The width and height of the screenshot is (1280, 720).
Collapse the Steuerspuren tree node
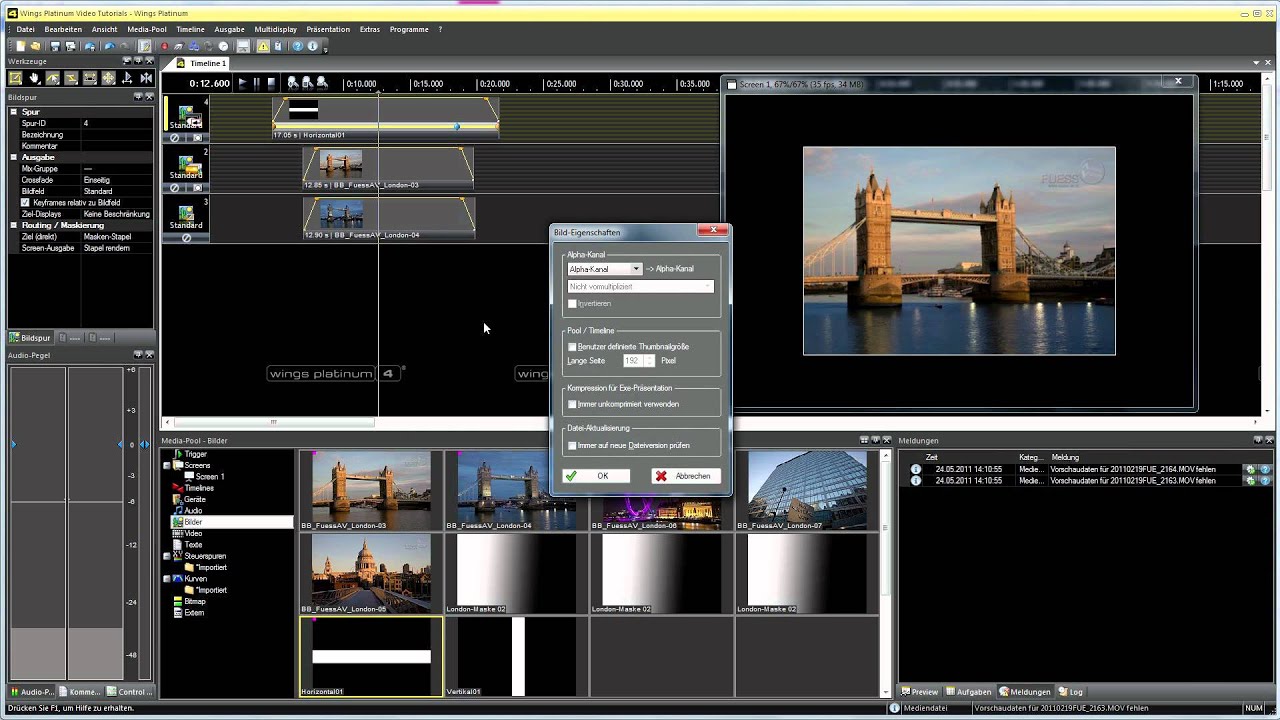[x=167, y=556]
